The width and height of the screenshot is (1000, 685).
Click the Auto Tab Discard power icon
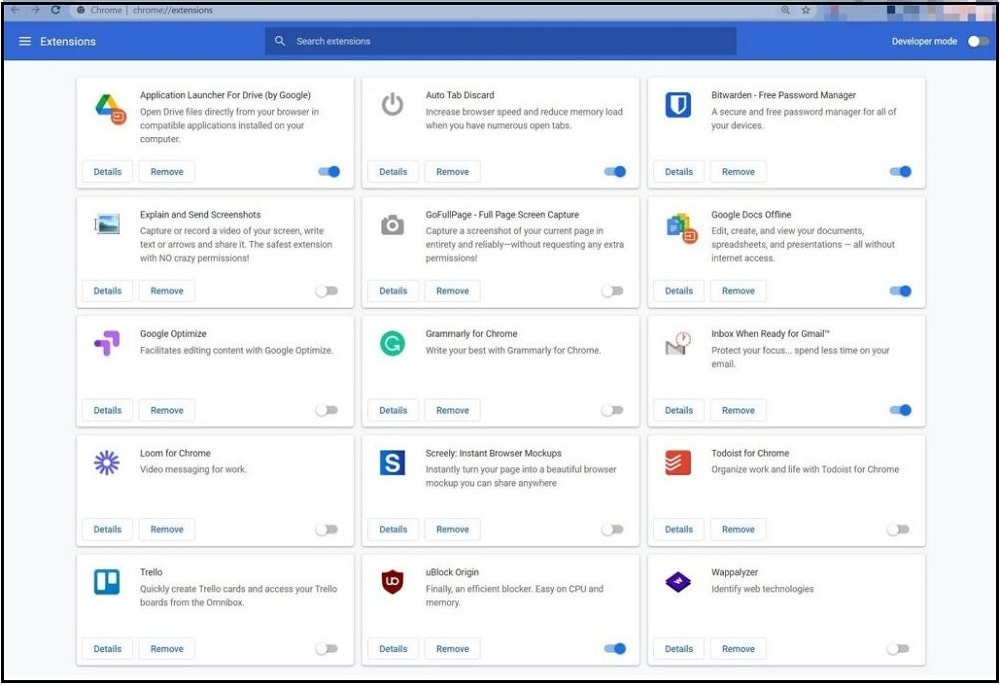pyautogui.click(x=392, y=104)
